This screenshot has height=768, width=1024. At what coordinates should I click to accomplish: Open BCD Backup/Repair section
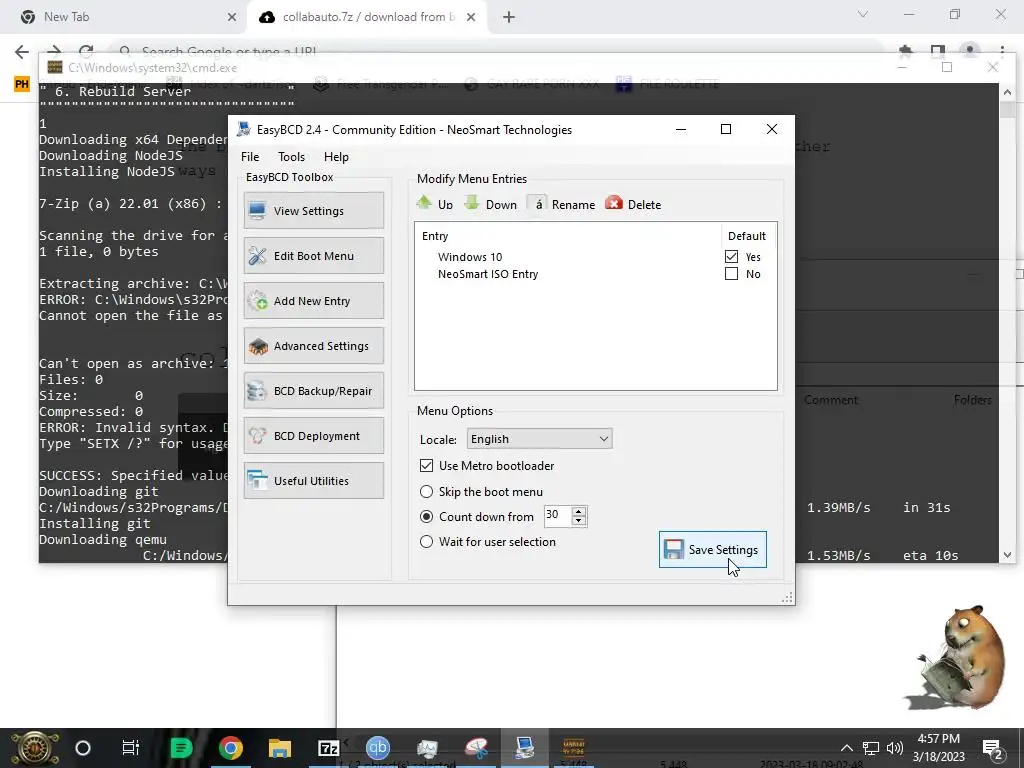[313, 391]
